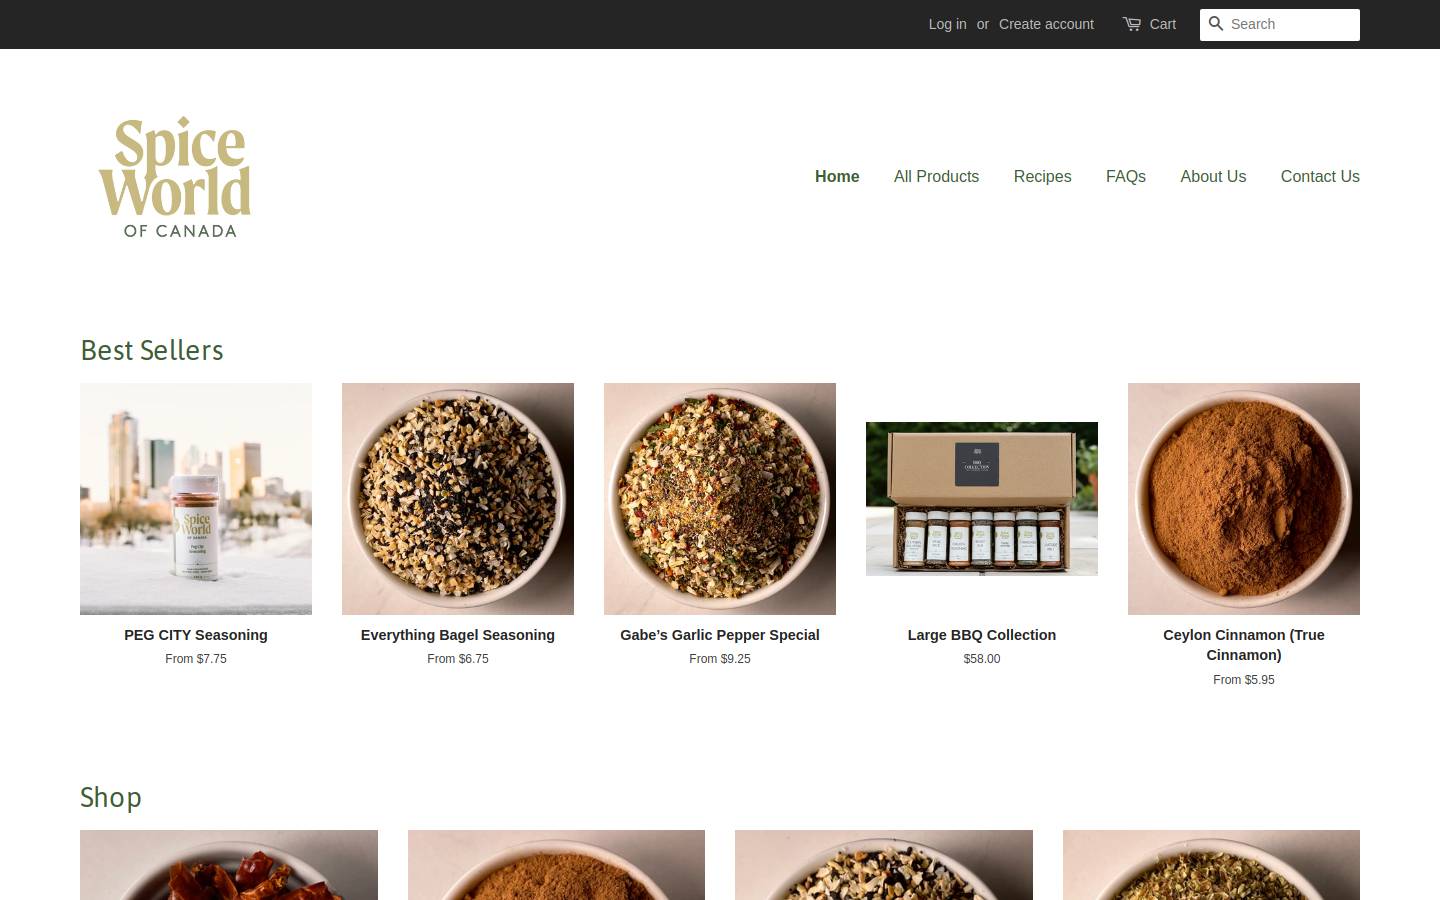Open the bagel seasoning mix Shop tile

[884, 865]
